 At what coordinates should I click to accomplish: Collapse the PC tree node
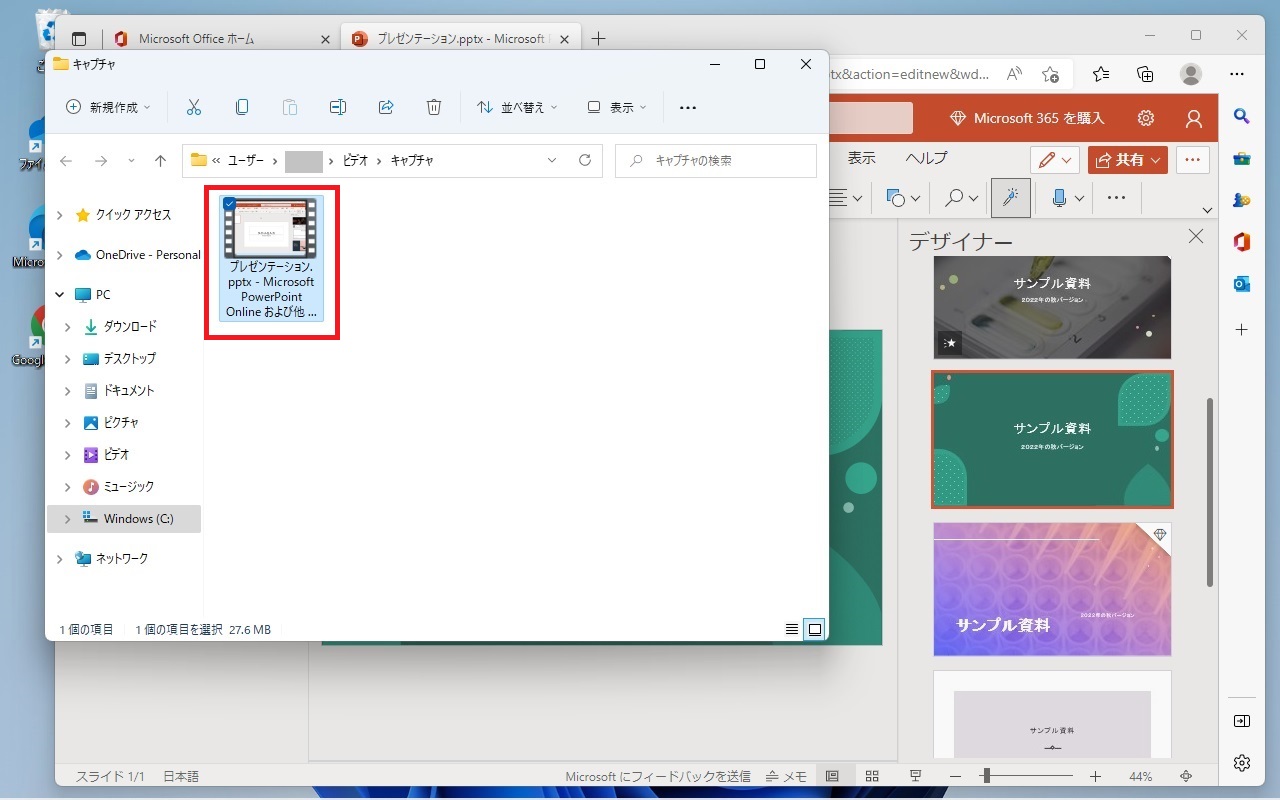point(60,295)
